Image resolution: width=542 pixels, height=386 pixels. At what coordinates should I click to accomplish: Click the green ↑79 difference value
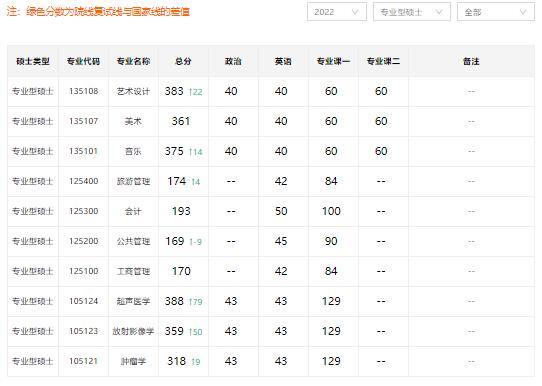point(196,302)
